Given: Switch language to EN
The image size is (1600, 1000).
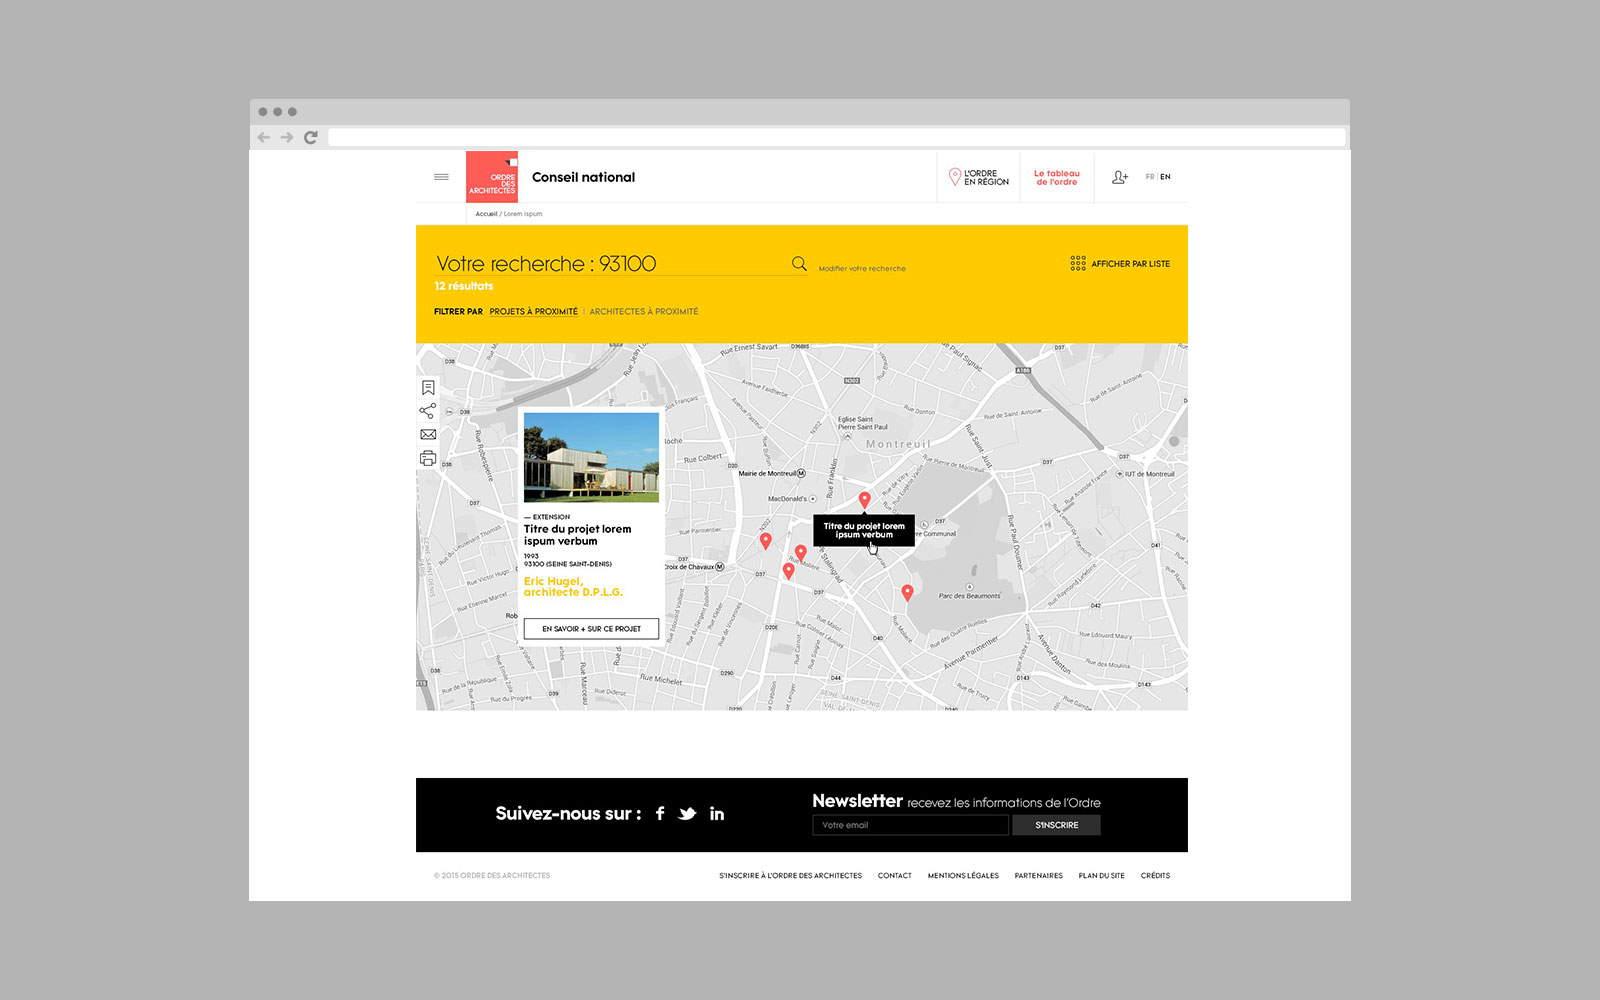Looking at the screenshot, I should (1165, 177).
